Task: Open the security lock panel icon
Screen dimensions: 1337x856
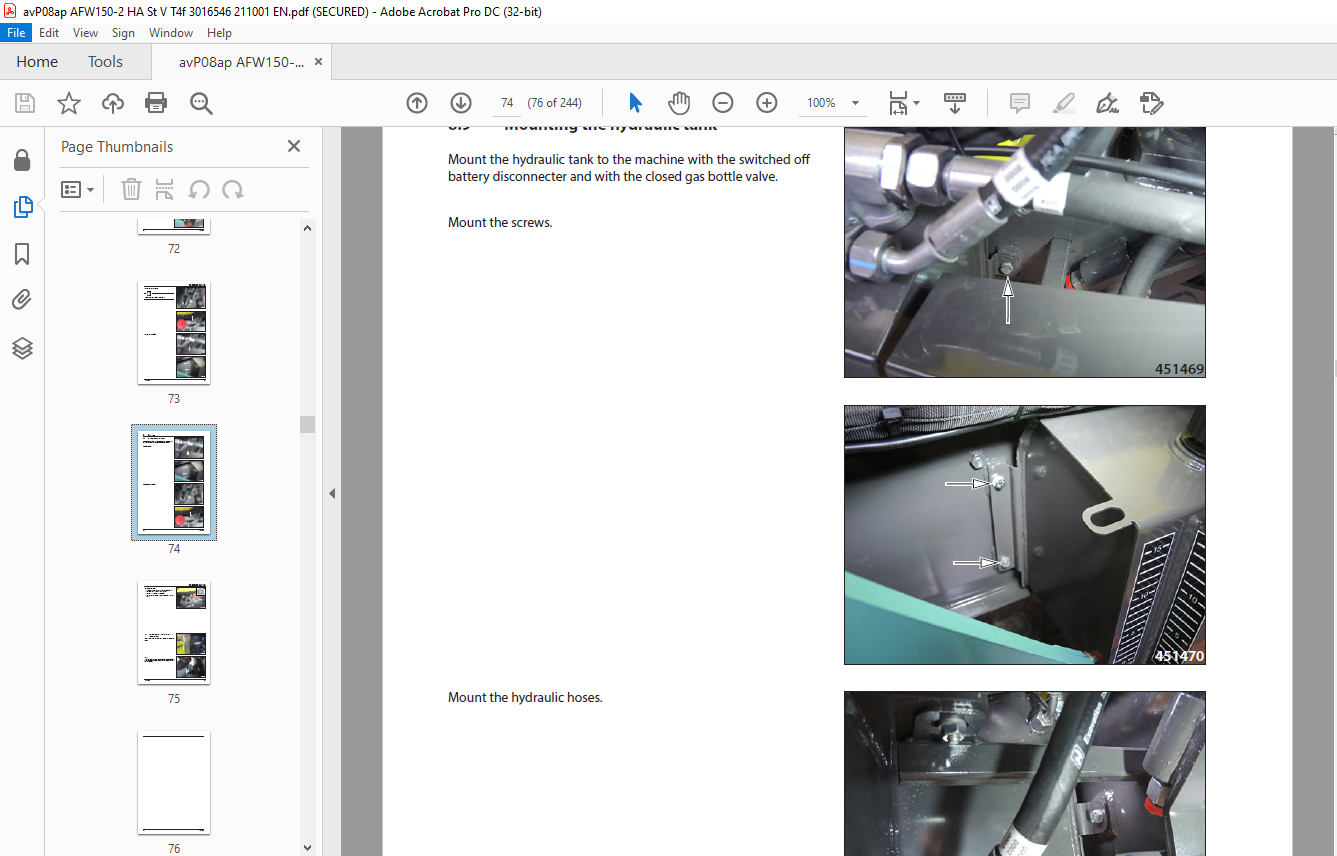Action: click(x=22, y=160)
